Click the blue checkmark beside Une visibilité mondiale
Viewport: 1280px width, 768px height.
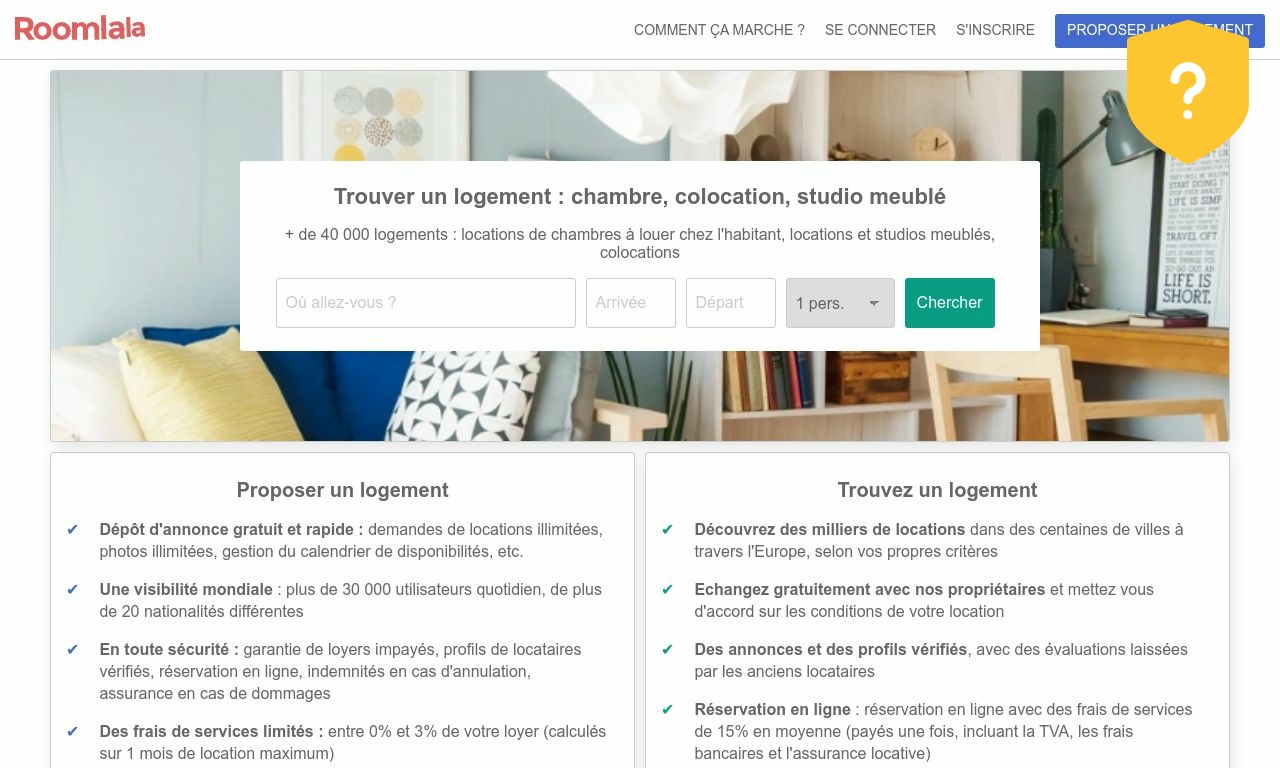tap(72, 590)
